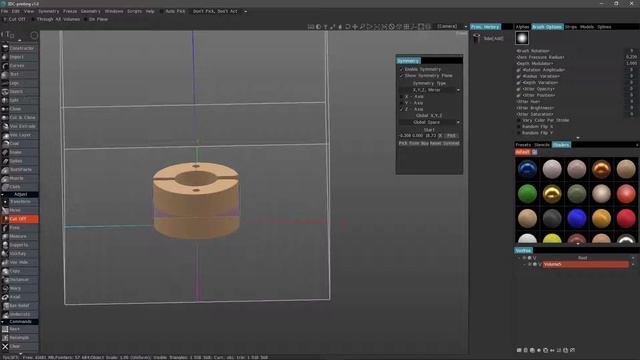Select the Transform tool

tap(20, 202)
